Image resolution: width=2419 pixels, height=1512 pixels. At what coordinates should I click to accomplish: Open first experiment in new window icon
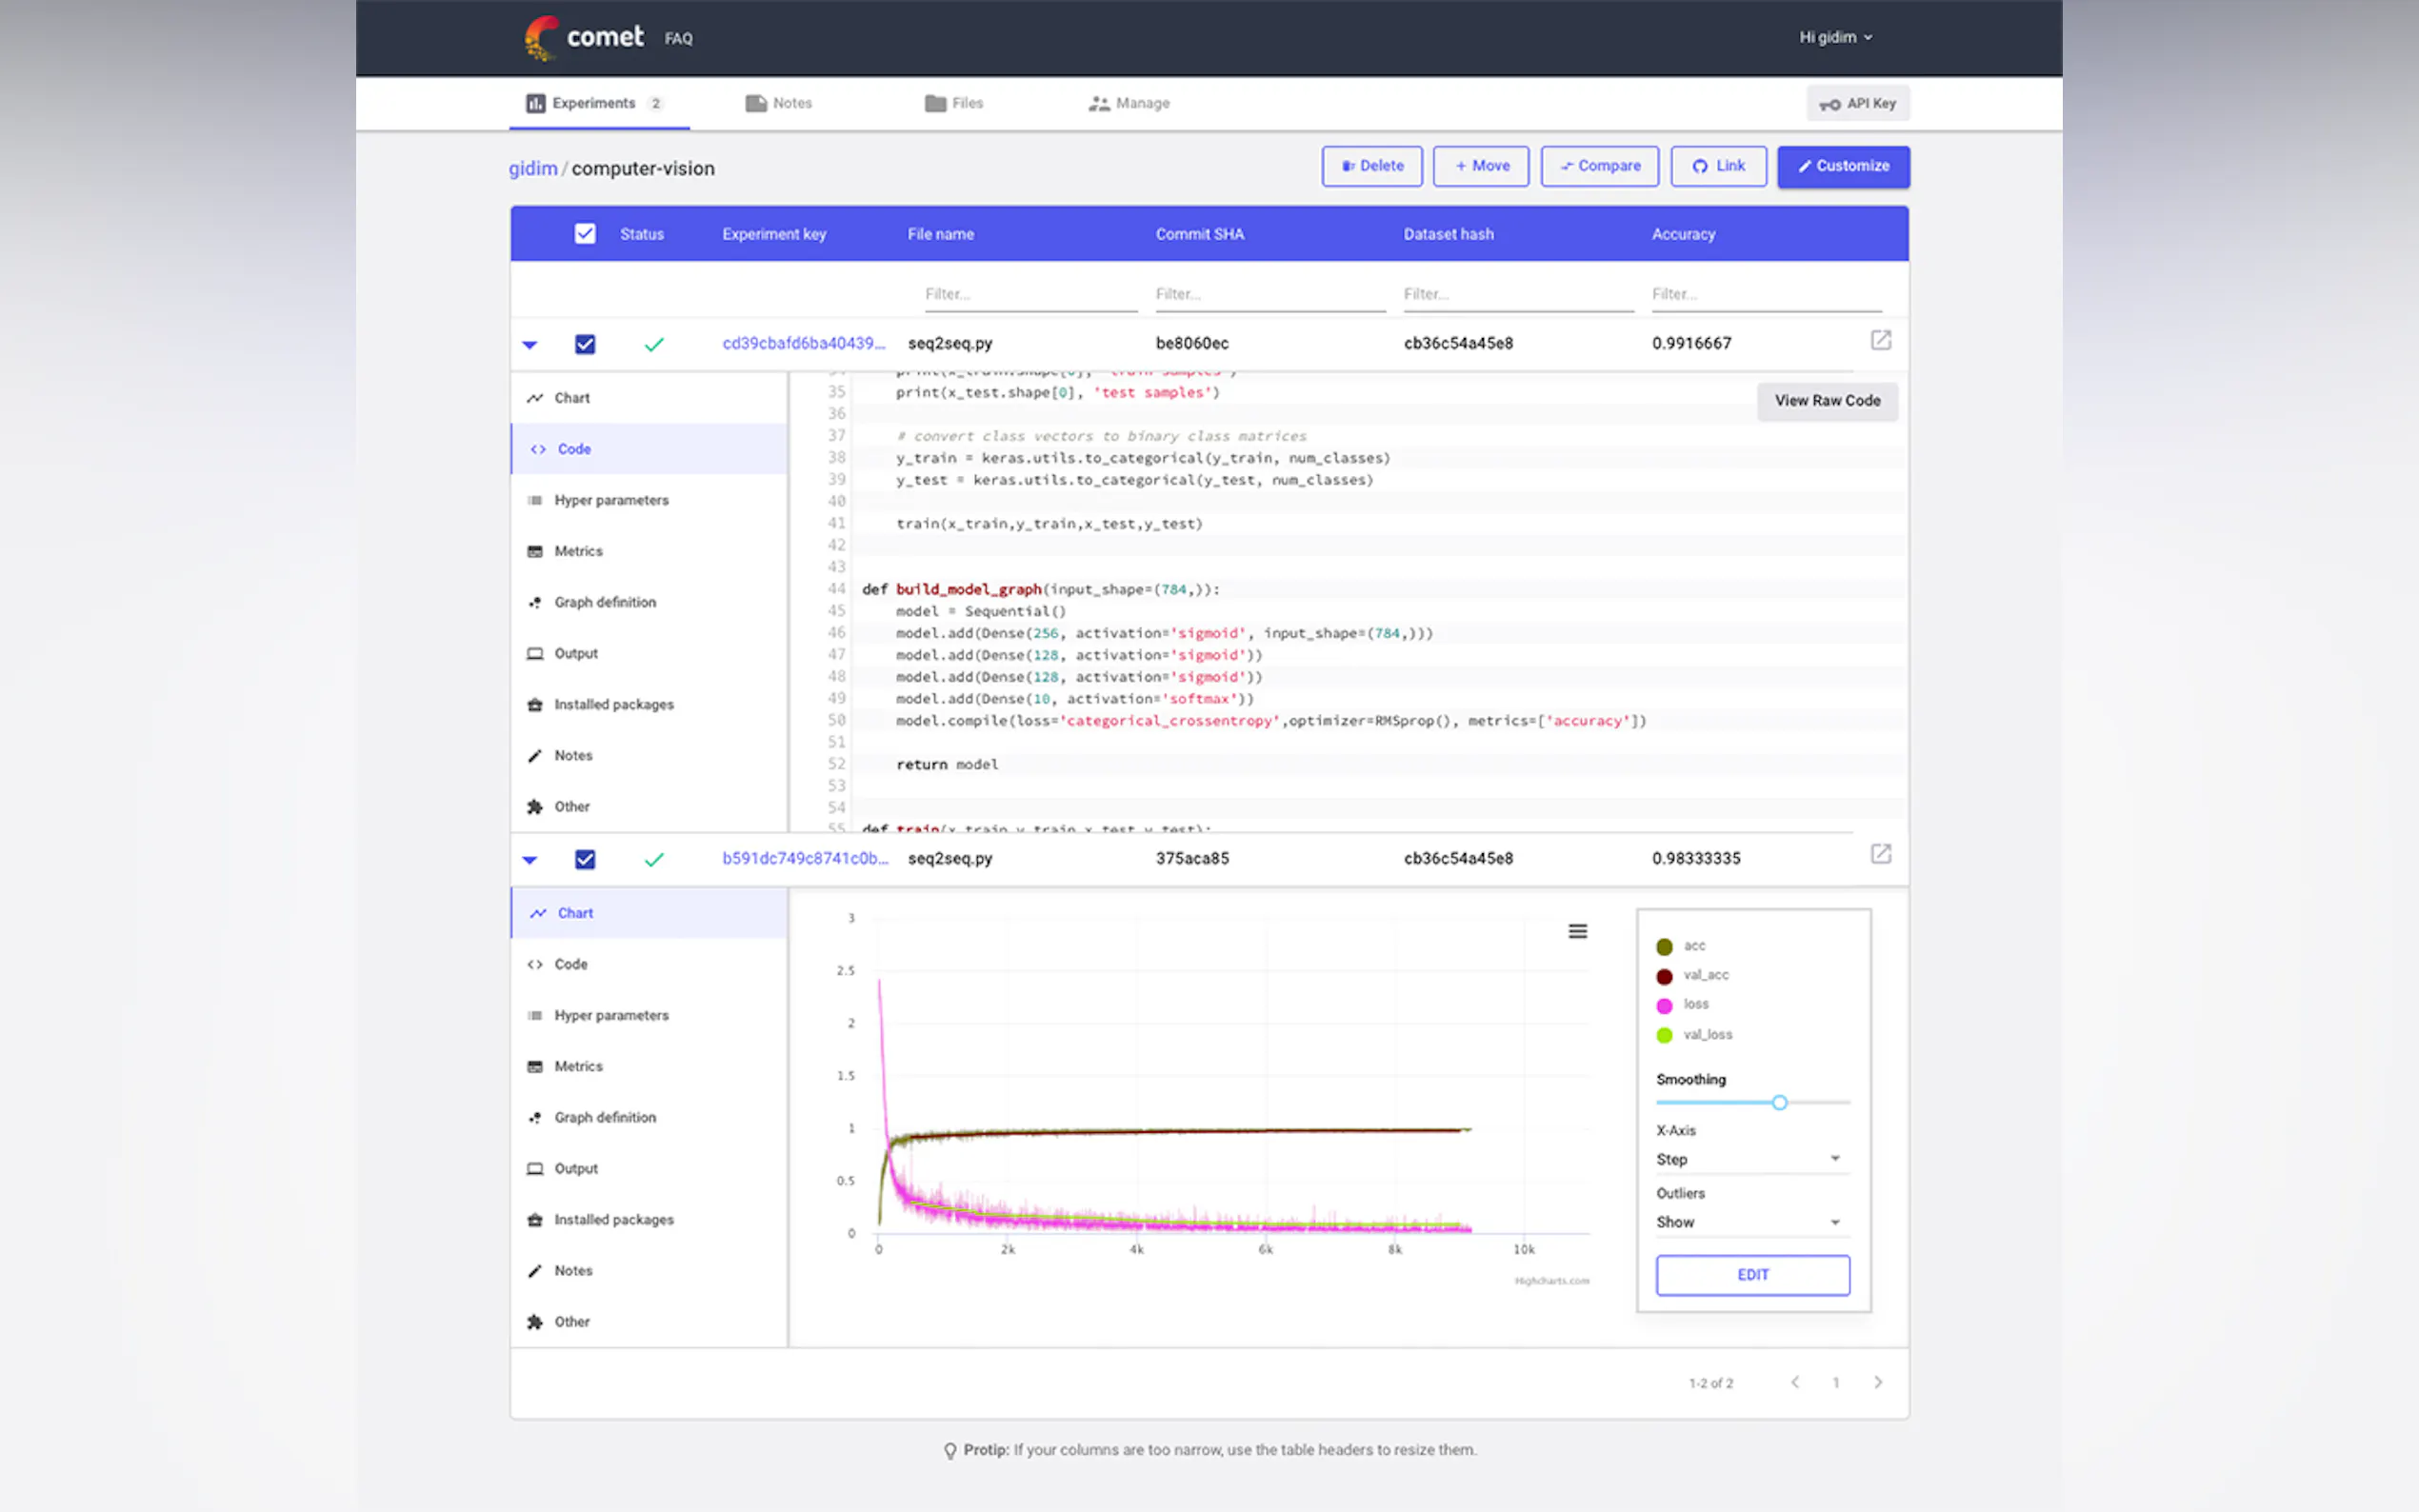1880,340
